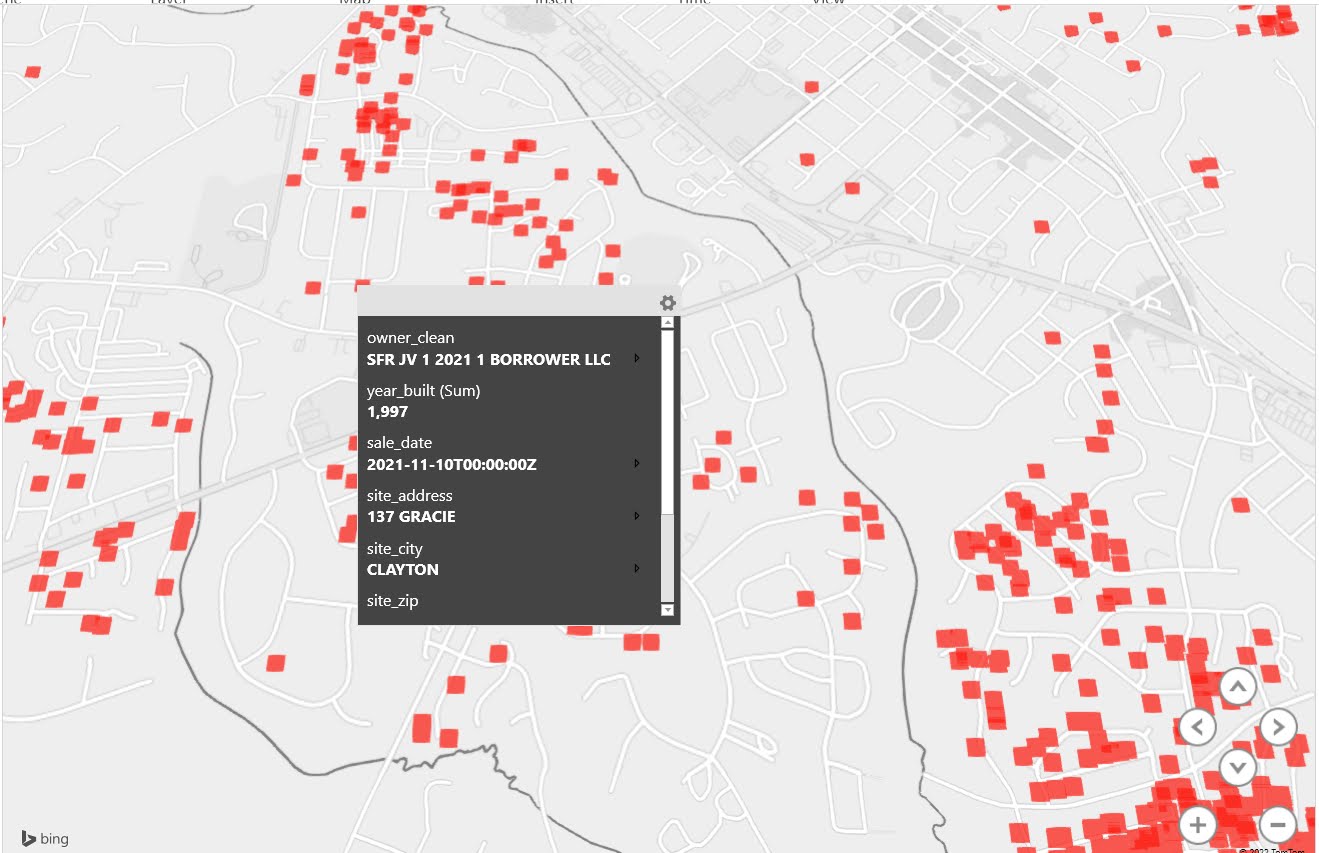Click the "site_zip" field label
The width and height of the screenshot is (1319, 853).
tap(392, 601)
